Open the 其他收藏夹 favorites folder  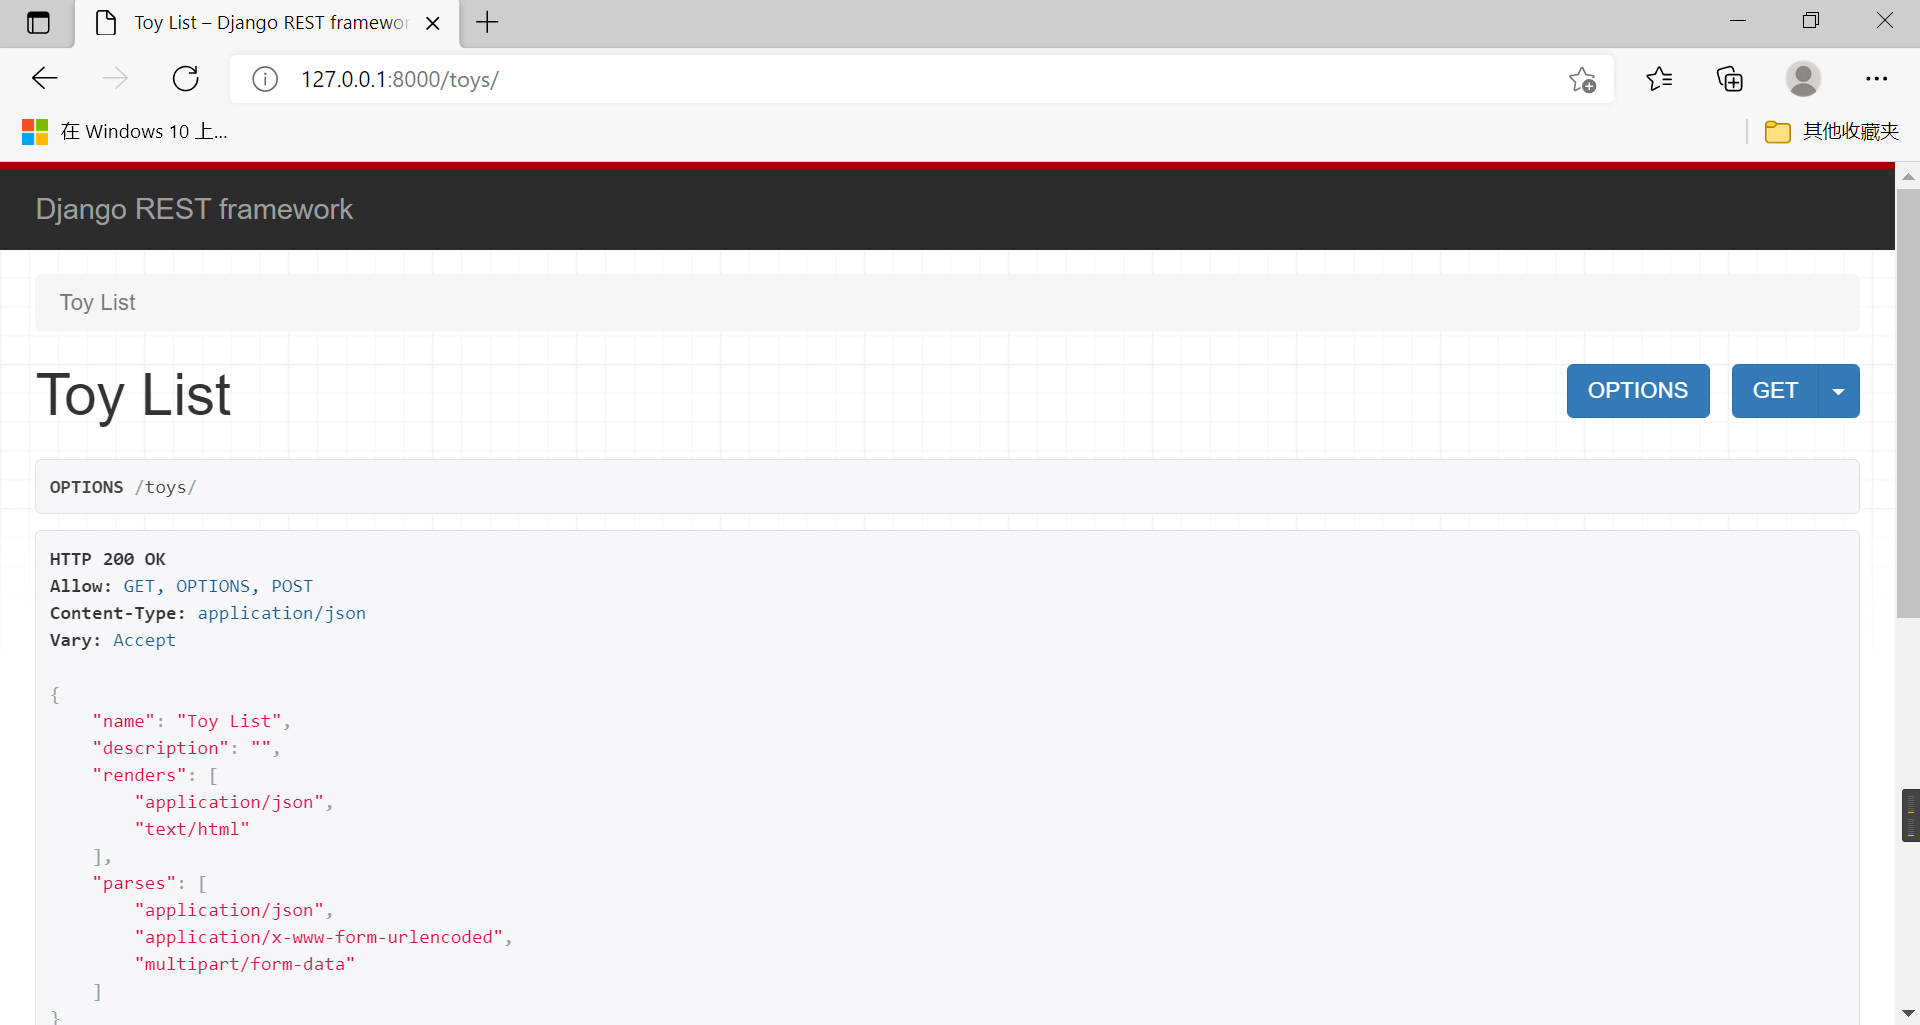[1832, 131]
